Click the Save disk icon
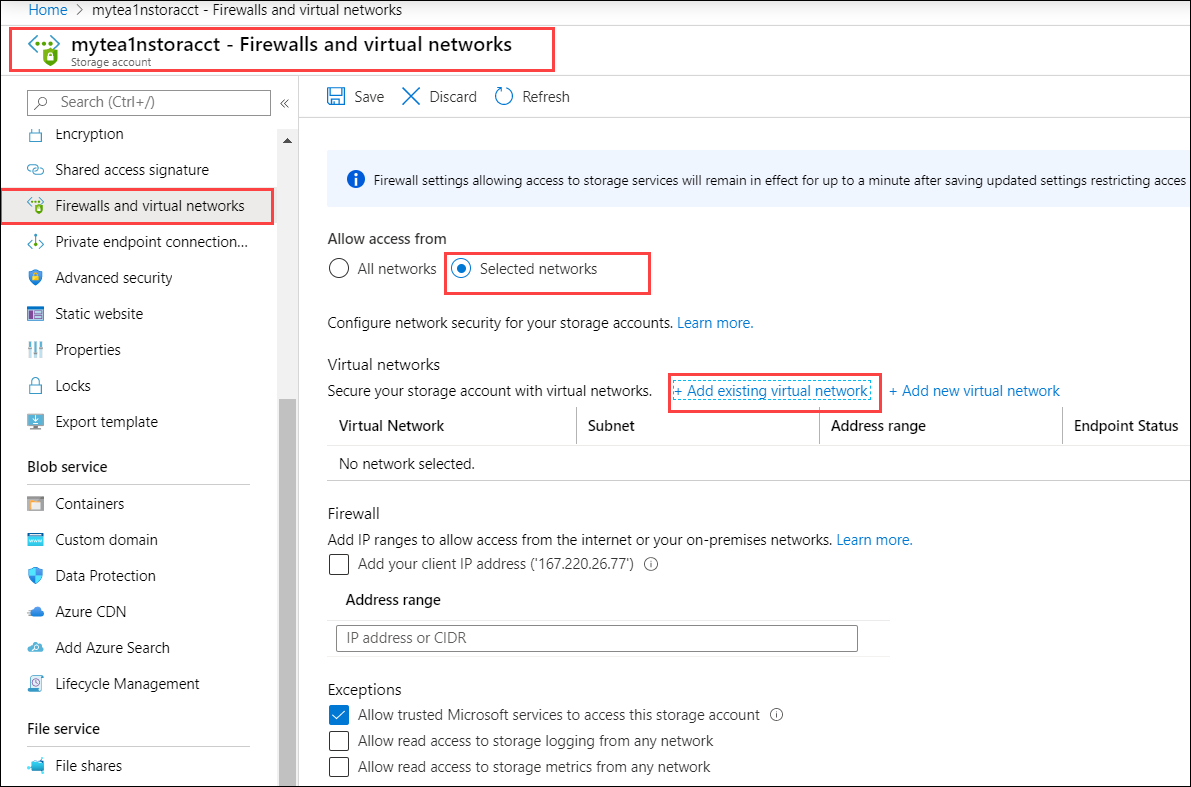Image resolution: width=1191 pixels, height=787 pixels. click(336, 96)
